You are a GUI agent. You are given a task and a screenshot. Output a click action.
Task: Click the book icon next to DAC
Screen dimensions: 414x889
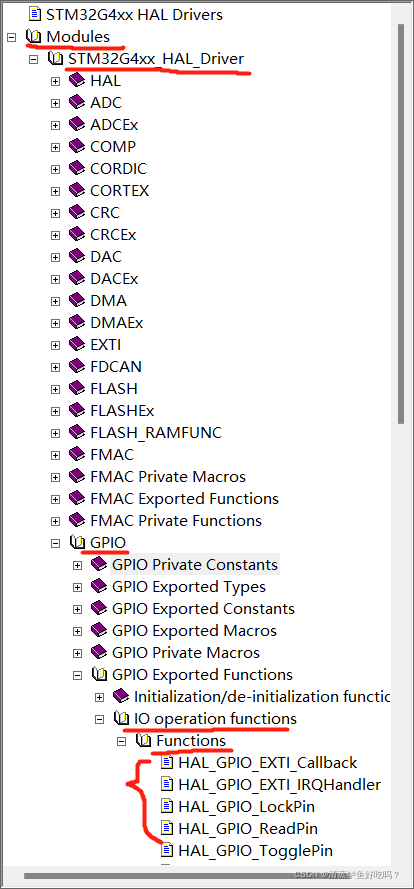pos(77,256)
